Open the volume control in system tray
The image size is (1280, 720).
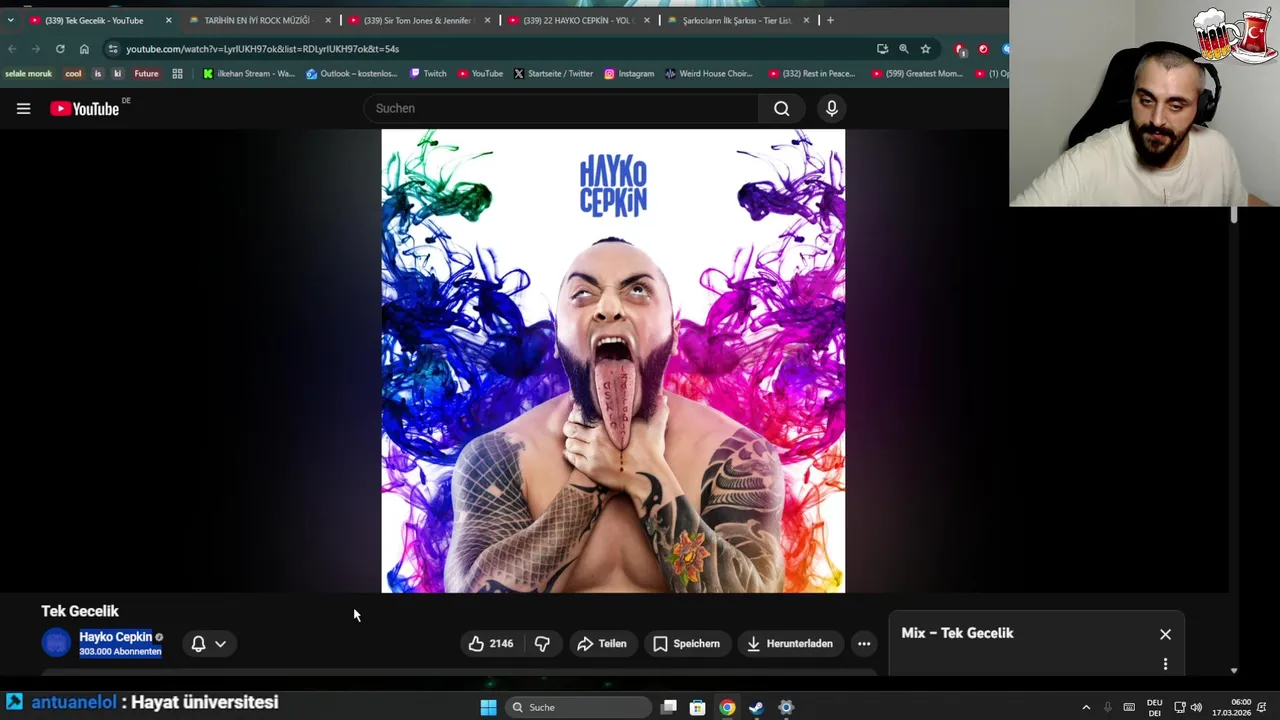tap(1196, 708)
